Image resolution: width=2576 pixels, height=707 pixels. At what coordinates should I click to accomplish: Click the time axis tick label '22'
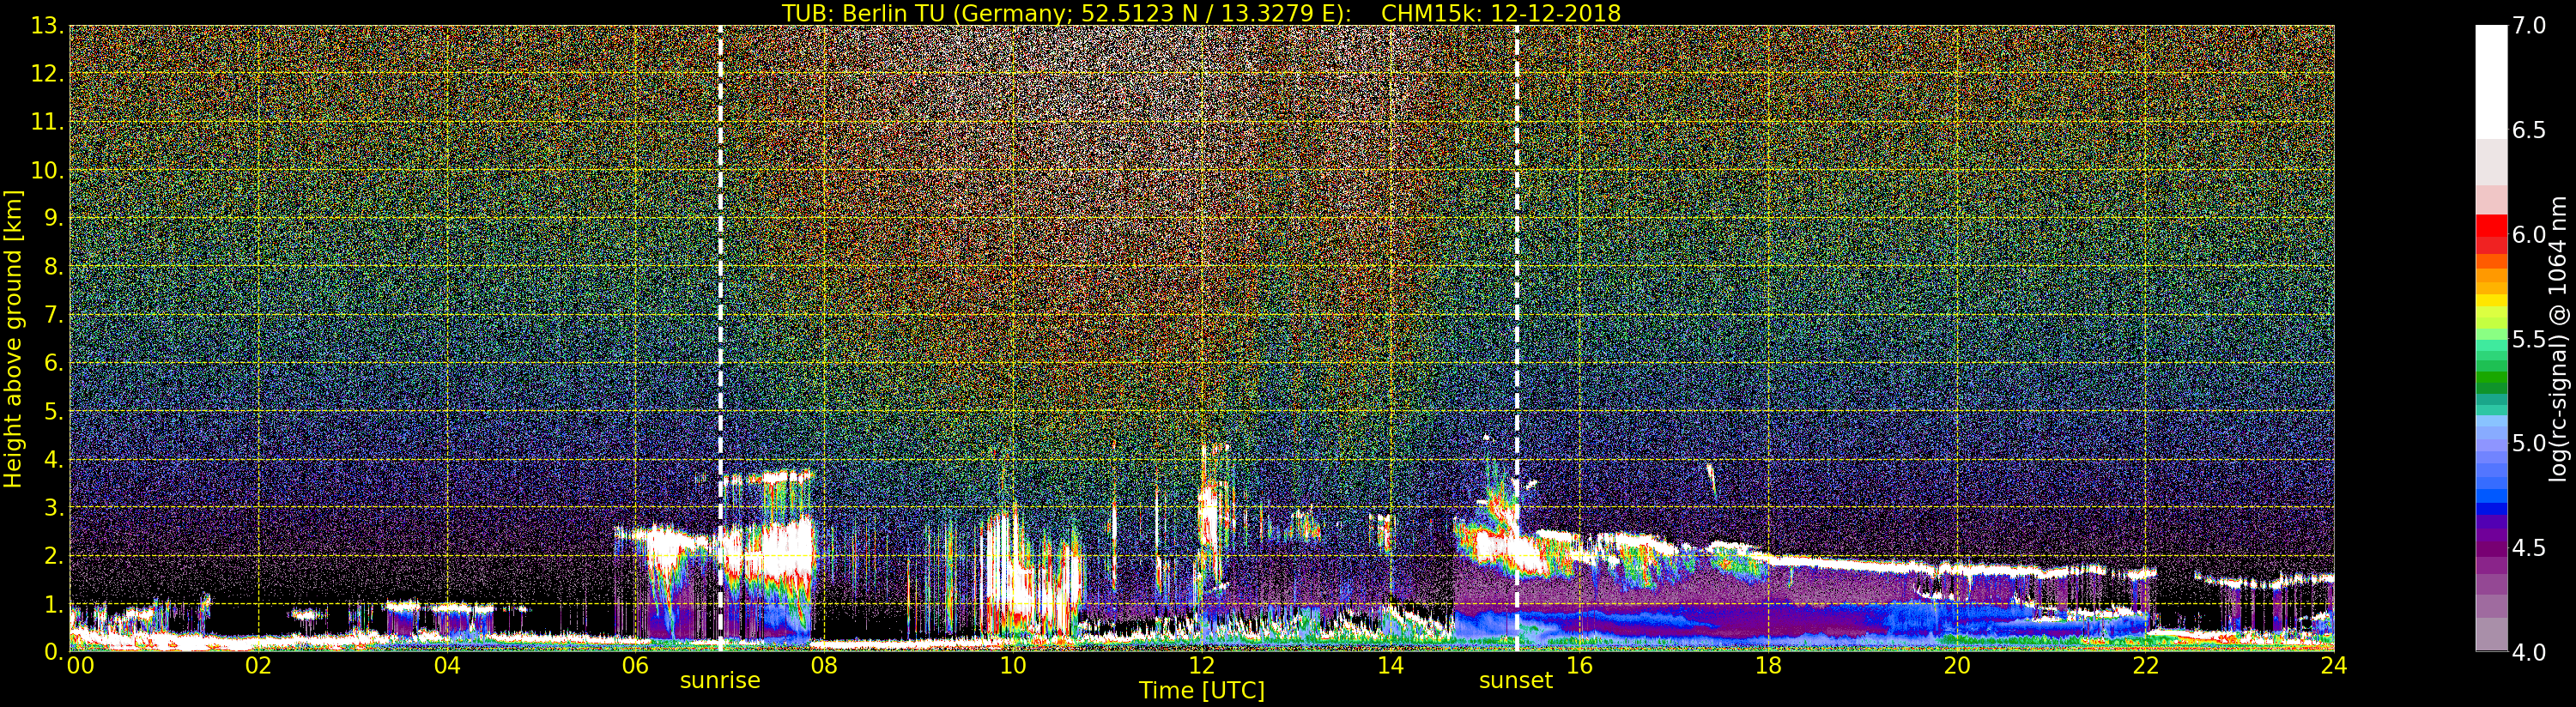pyautogui.click(x=2145, y=665)
